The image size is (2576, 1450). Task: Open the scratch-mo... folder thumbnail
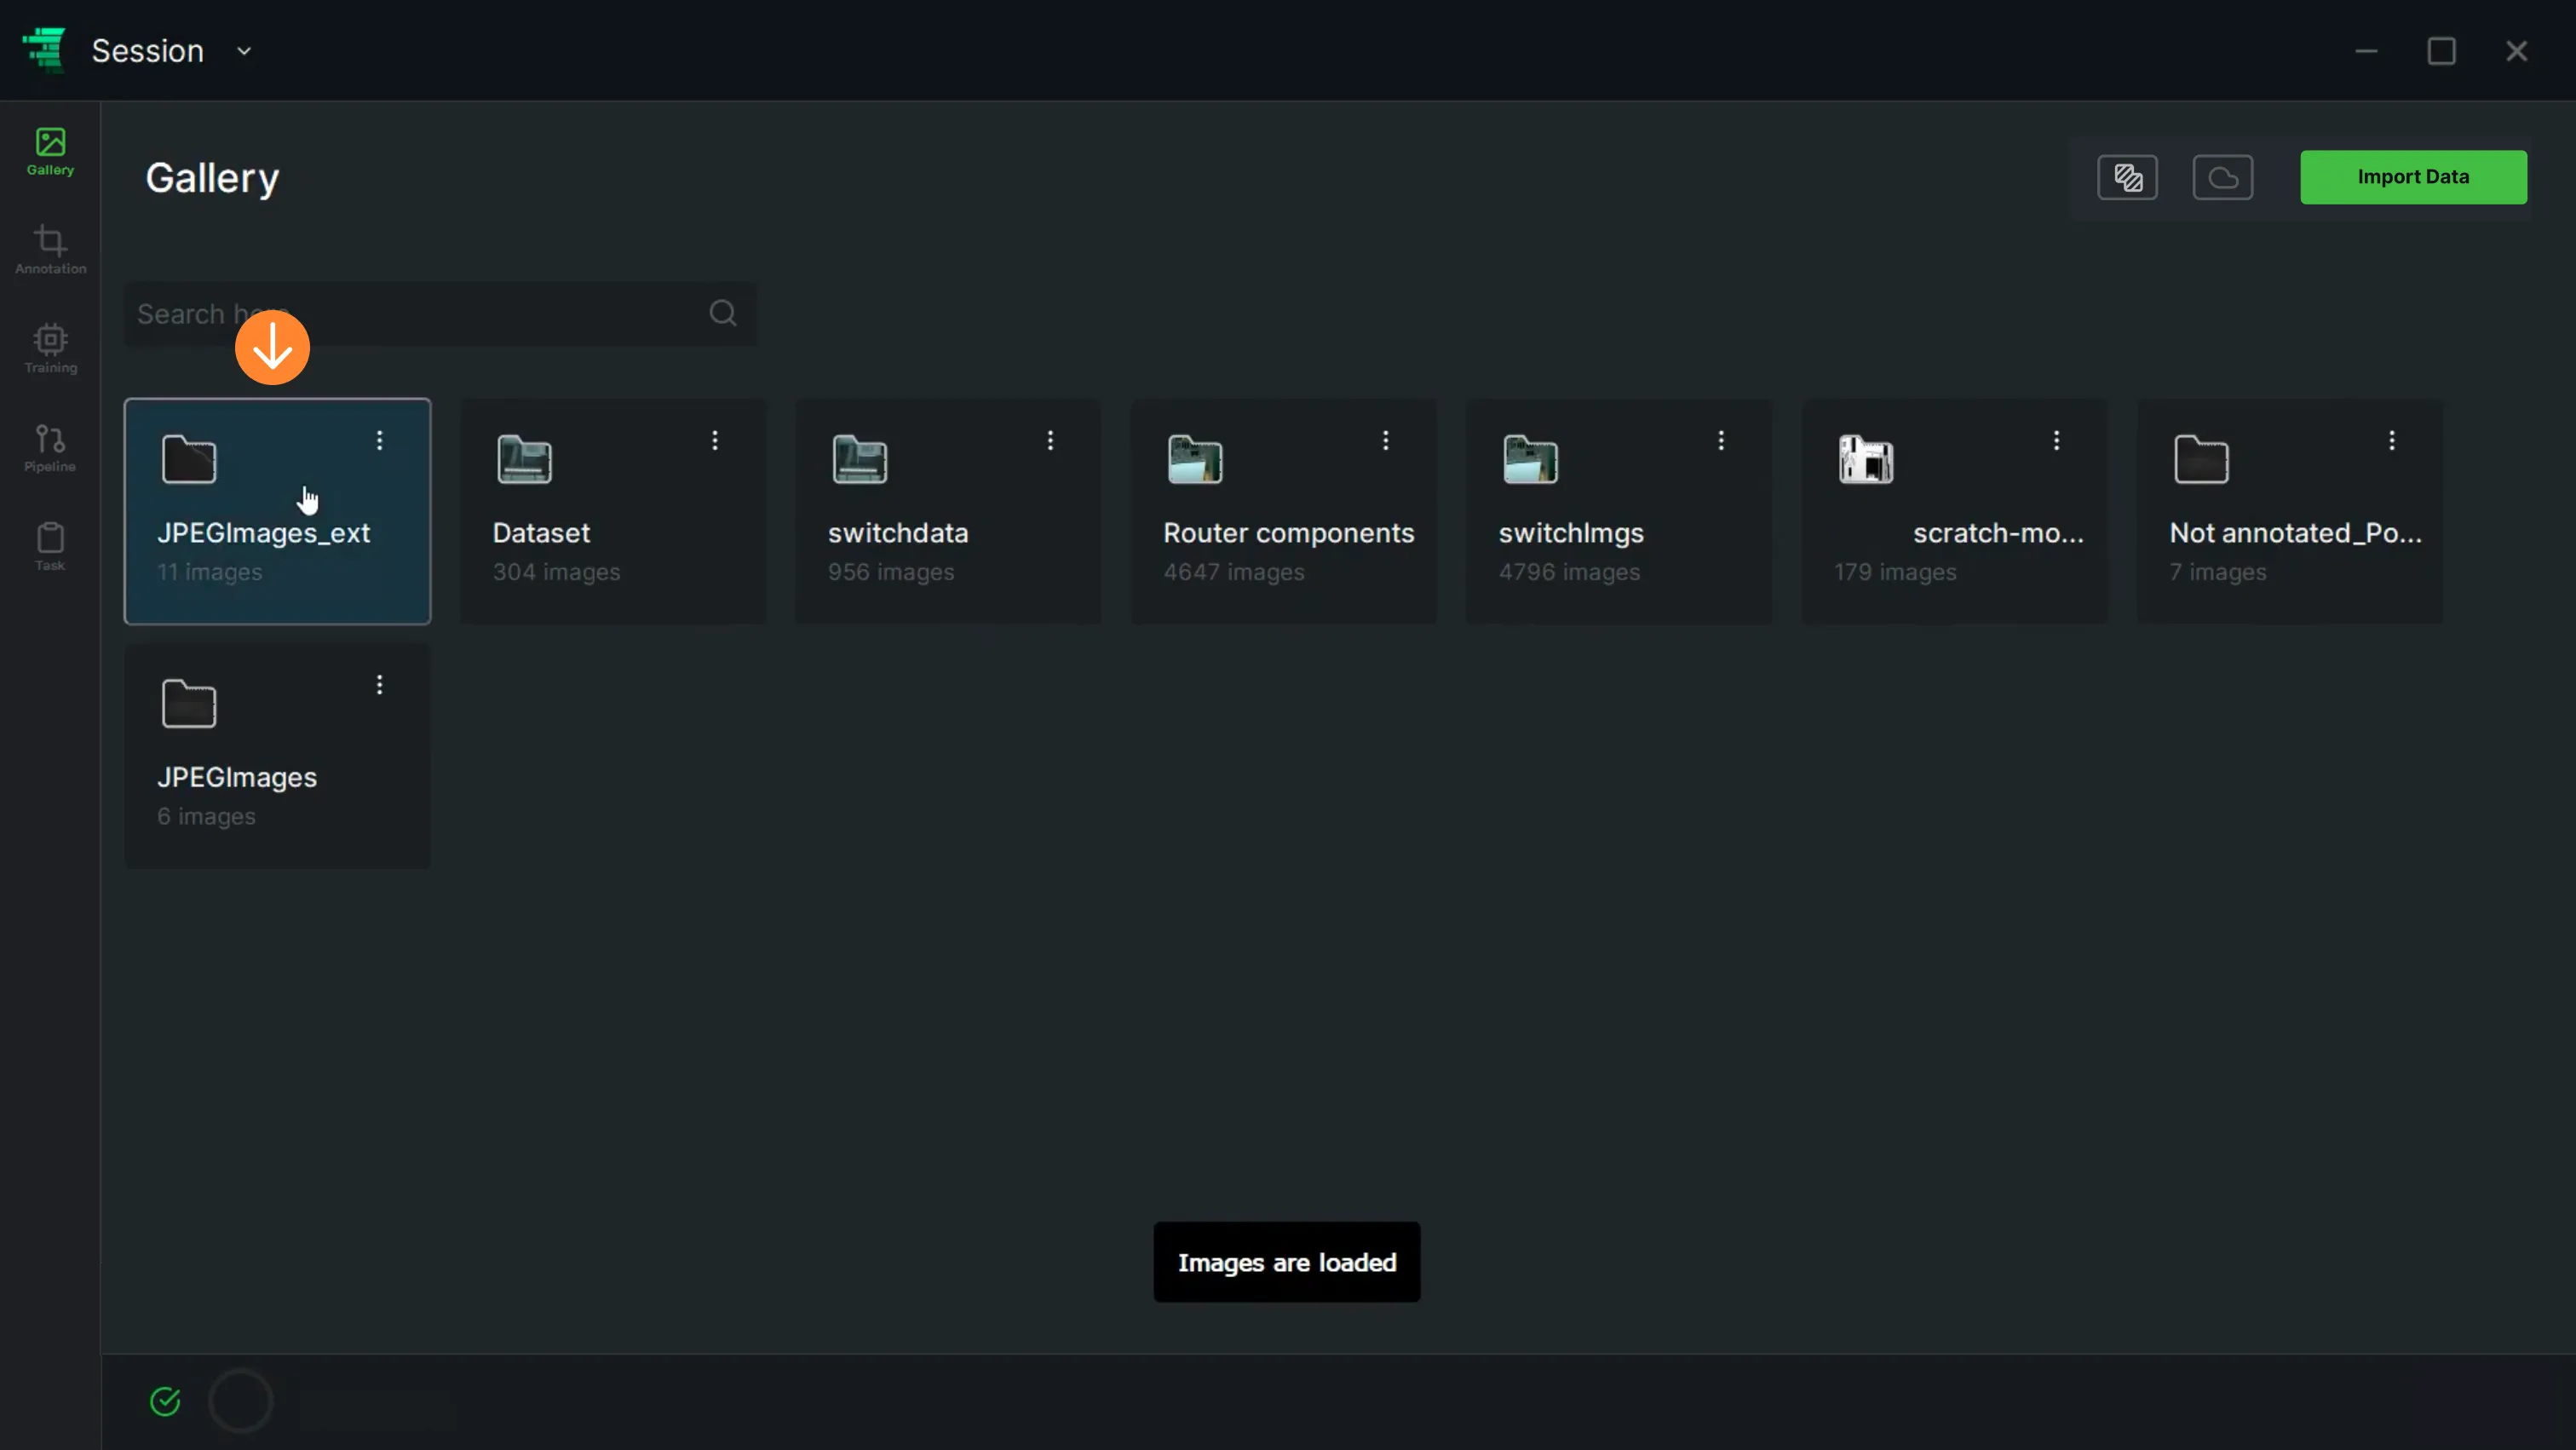click(1866, 460)
